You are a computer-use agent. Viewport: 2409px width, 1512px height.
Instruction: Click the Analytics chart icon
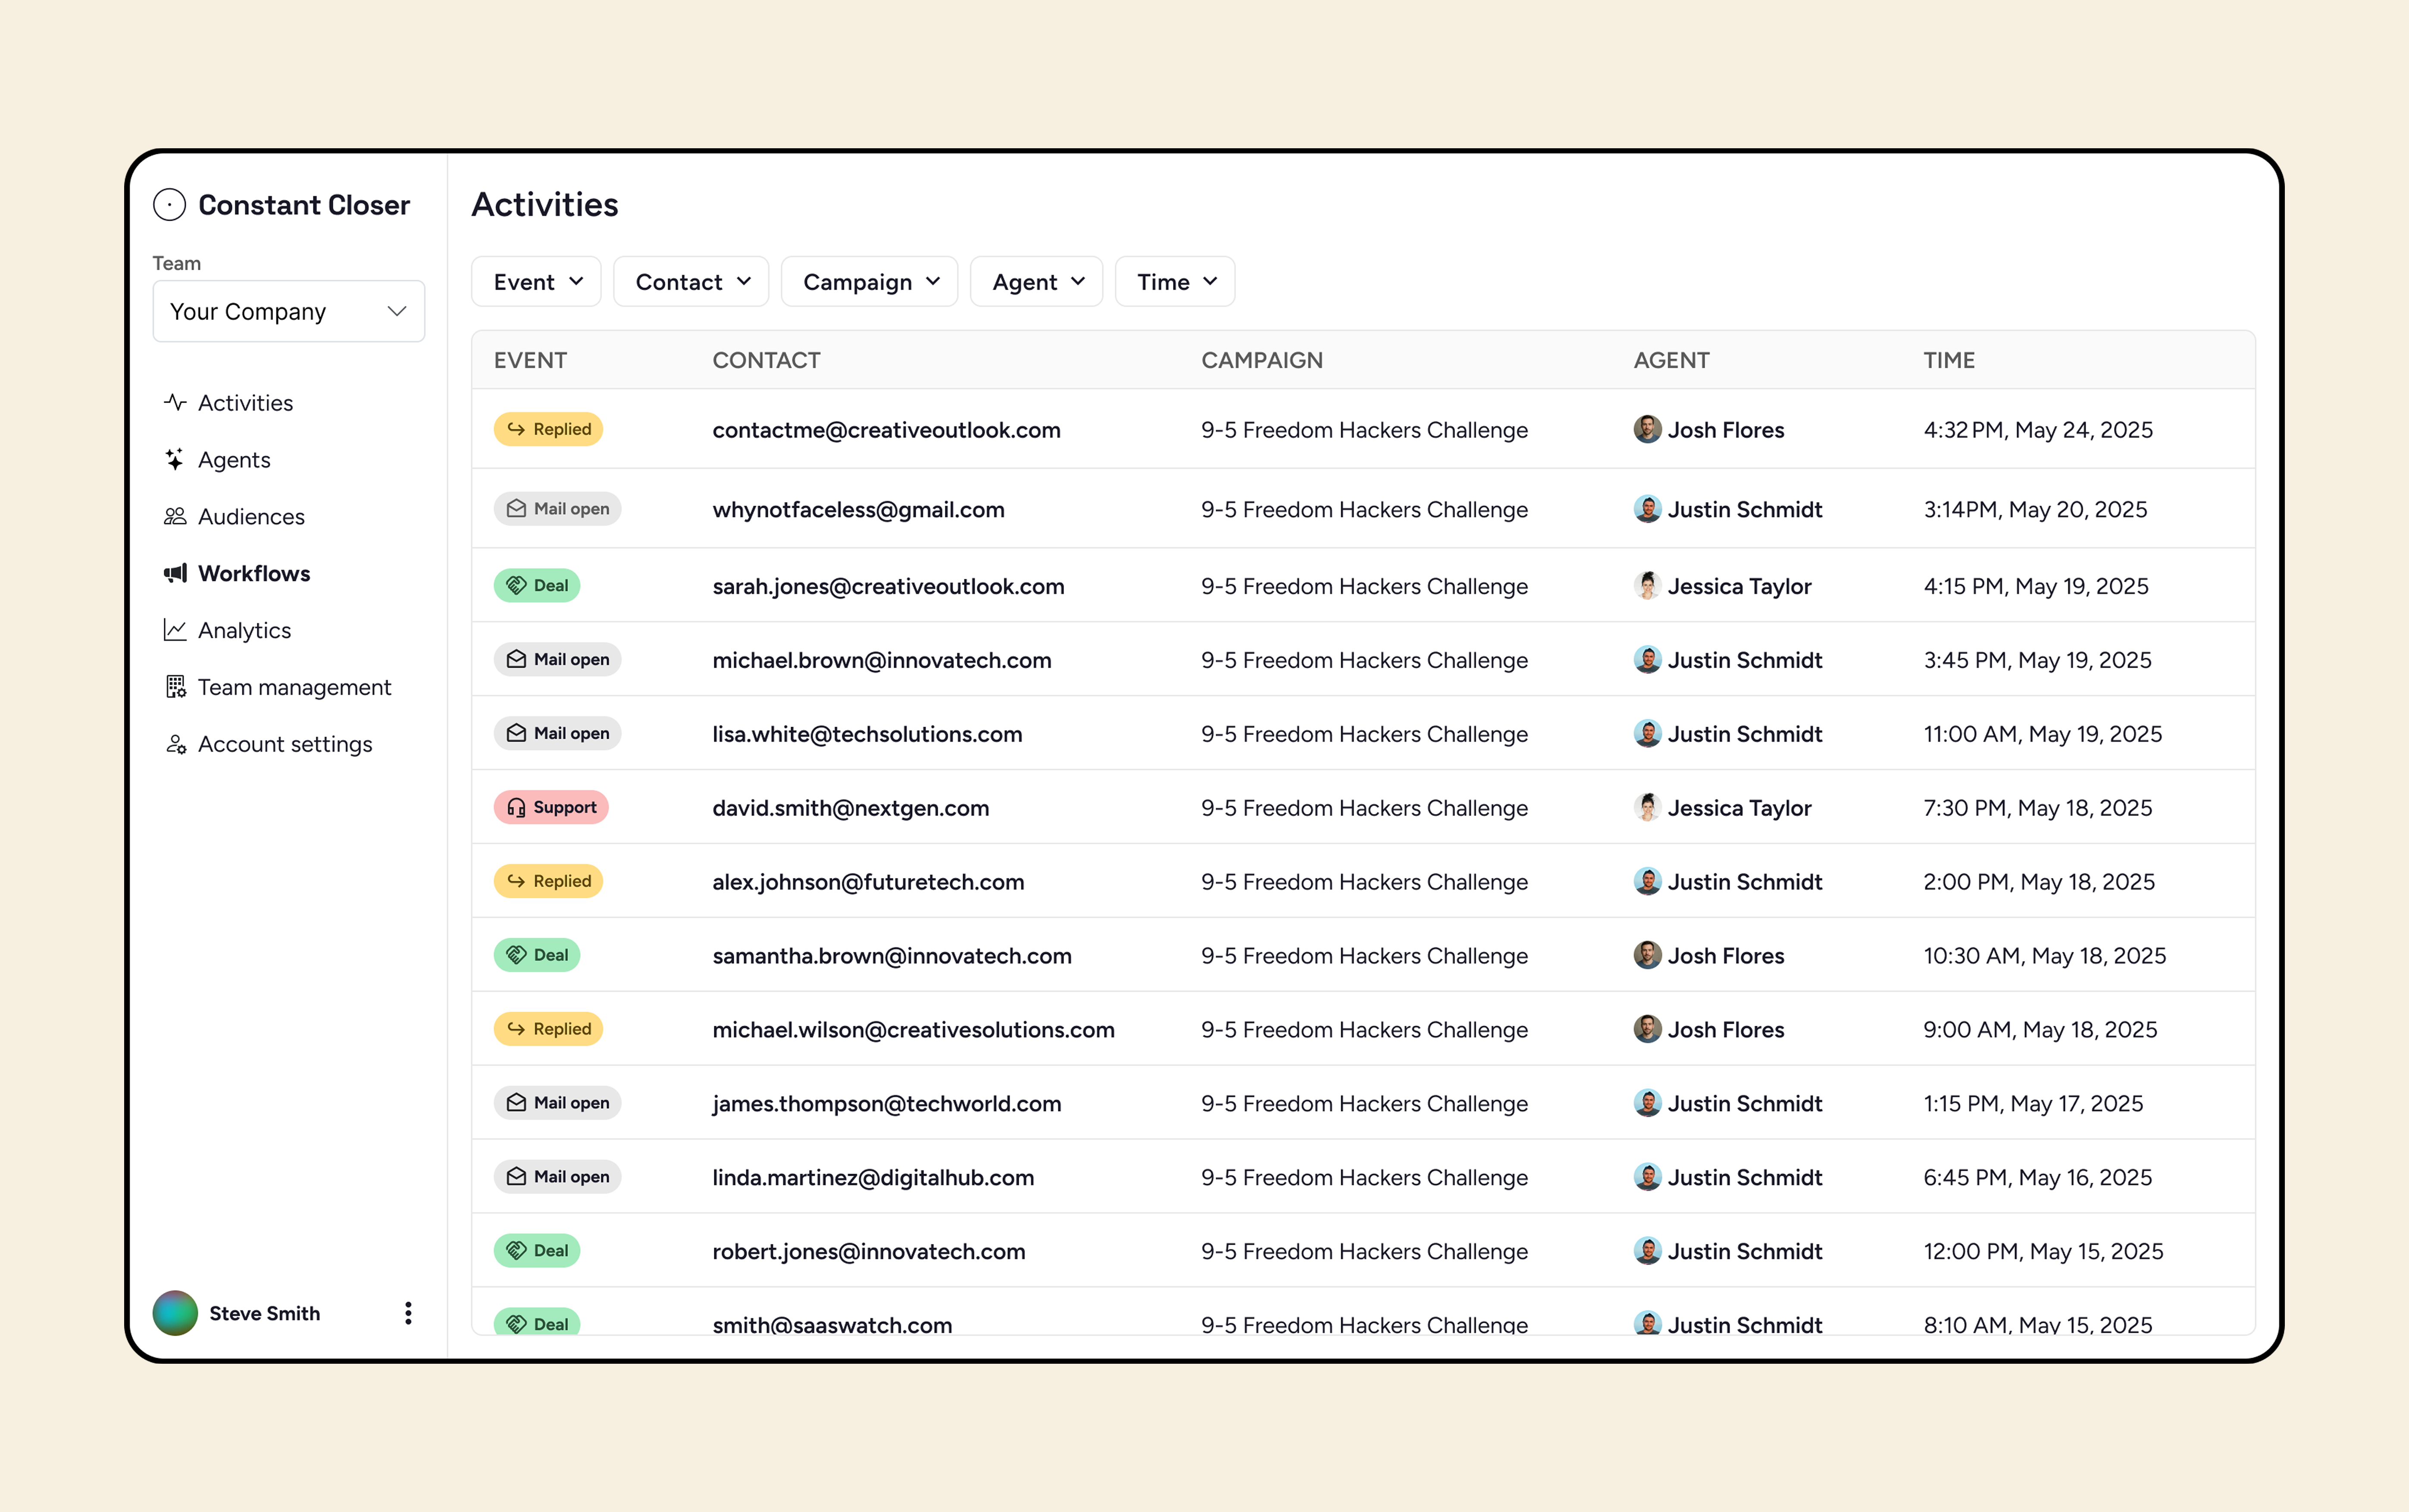click(175, 631)
